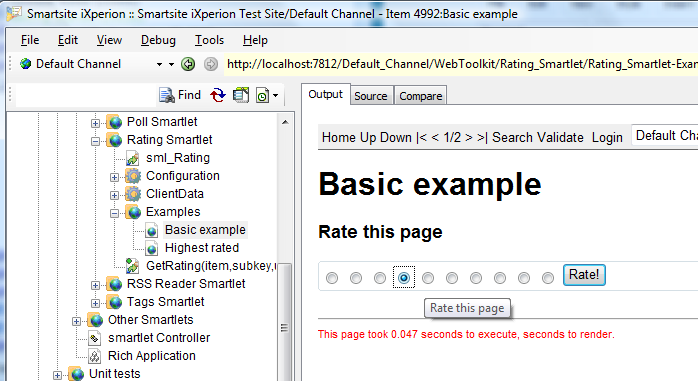Screen dimensions: 698x381
Task: Open the clock icon dropdown arrow
Action: tap(276, 96)
